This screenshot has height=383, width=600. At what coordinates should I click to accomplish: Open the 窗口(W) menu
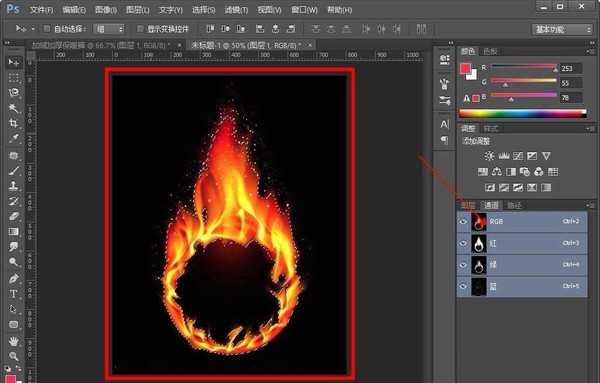click(x=304, y=10)
